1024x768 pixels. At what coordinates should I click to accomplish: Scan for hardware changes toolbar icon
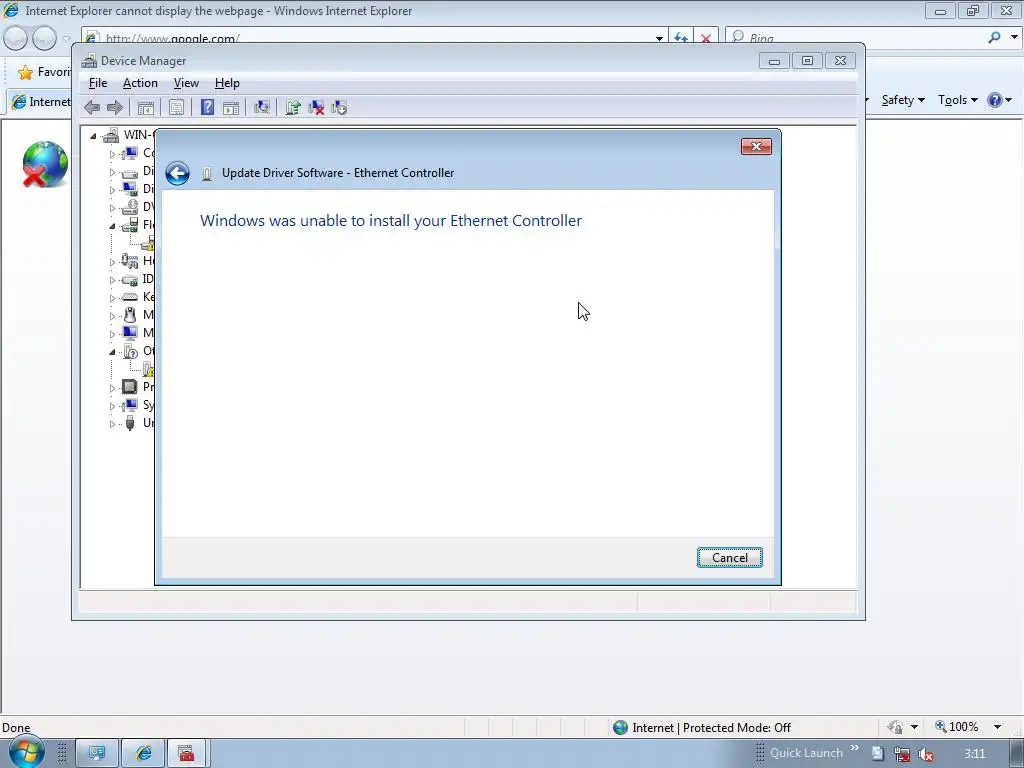[262, 108]
